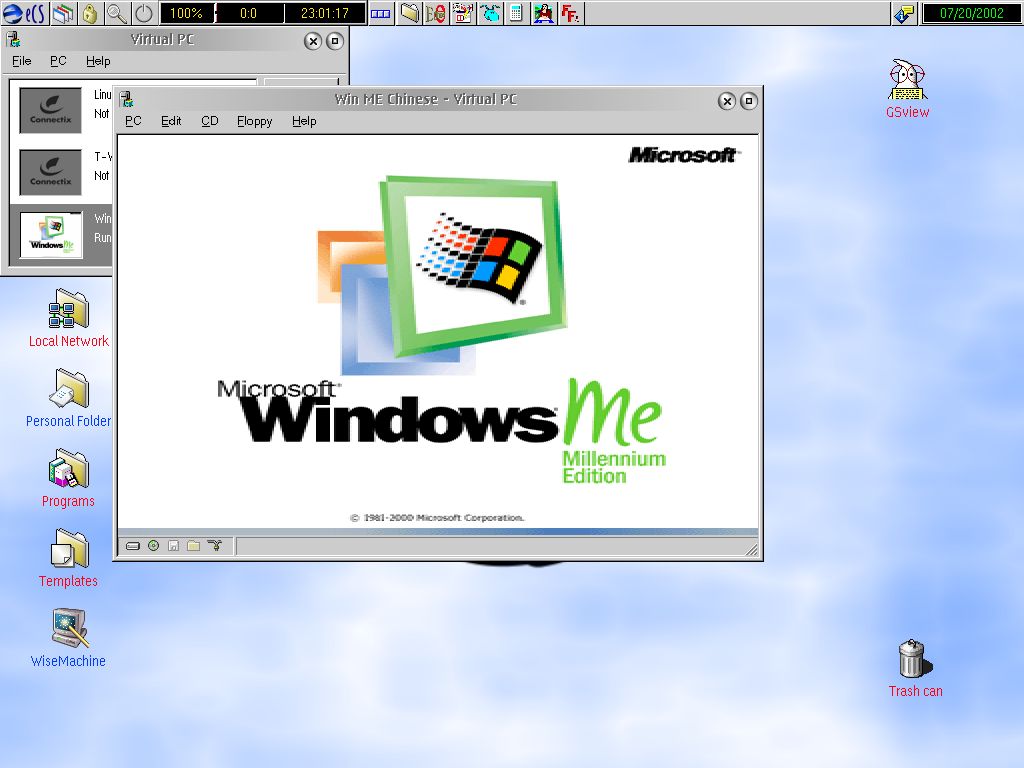Open the calculator icon in top bar

pos(516,13)
